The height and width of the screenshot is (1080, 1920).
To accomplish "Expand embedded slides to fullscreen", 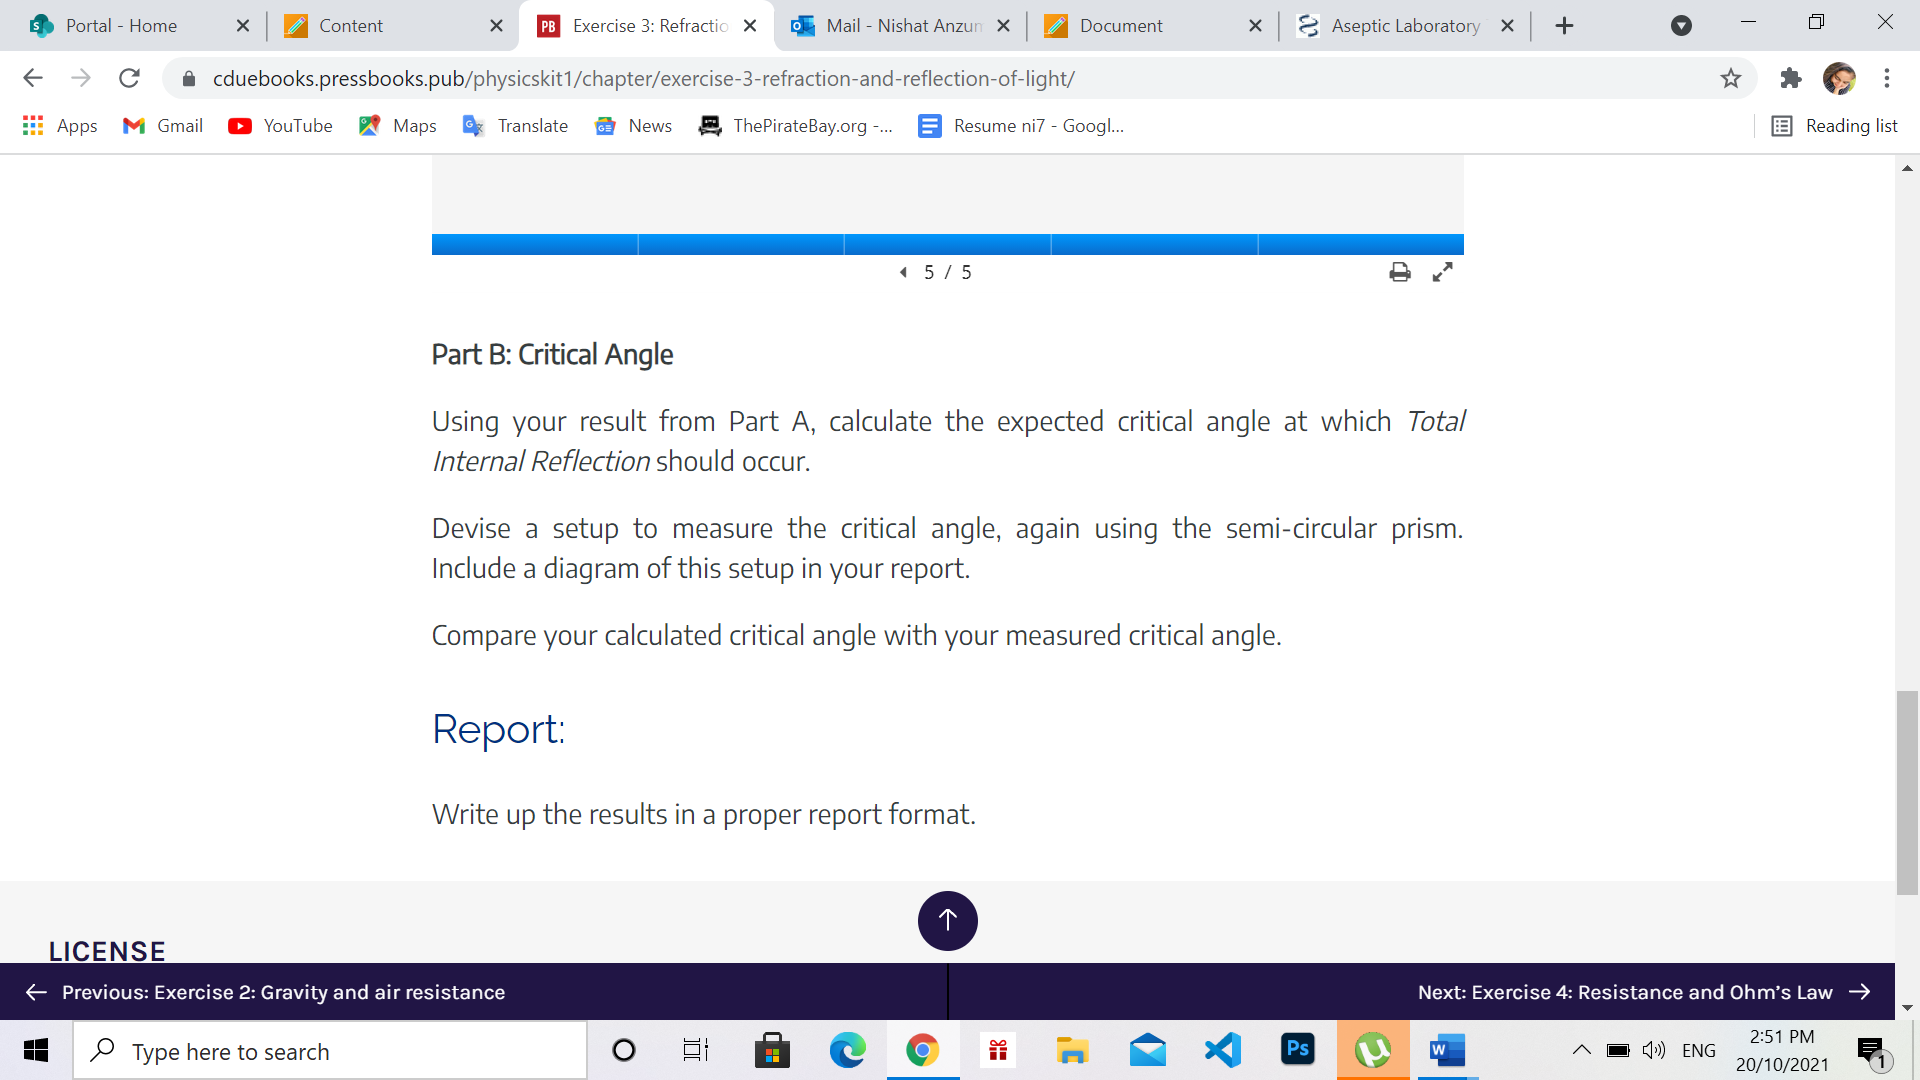I will 1442,272.
